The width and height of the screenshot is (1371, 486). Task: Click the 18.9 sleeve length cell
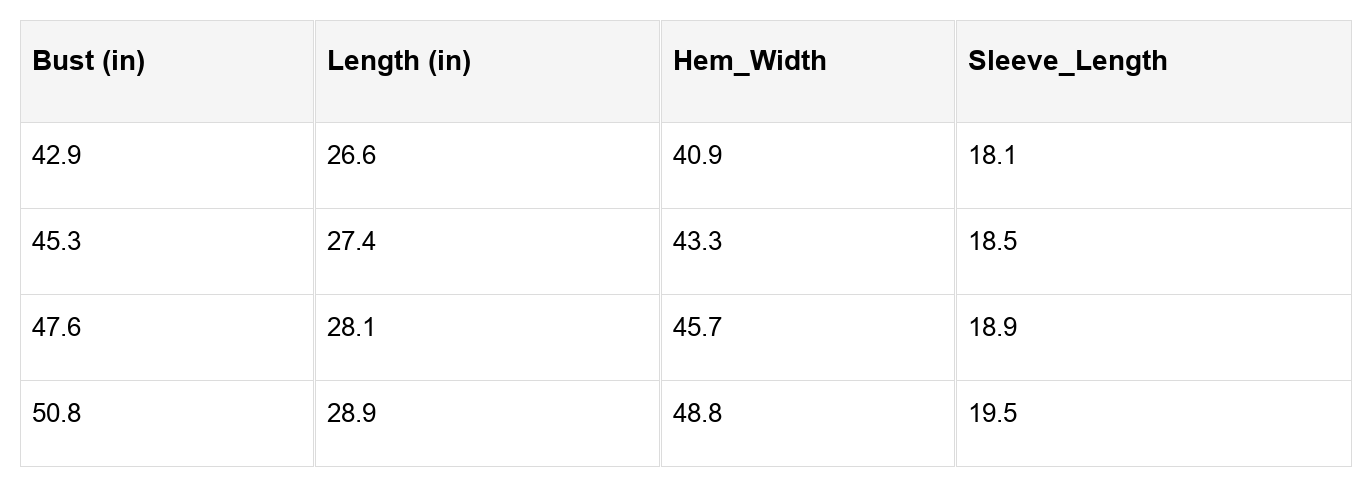(x=992, y=328)
